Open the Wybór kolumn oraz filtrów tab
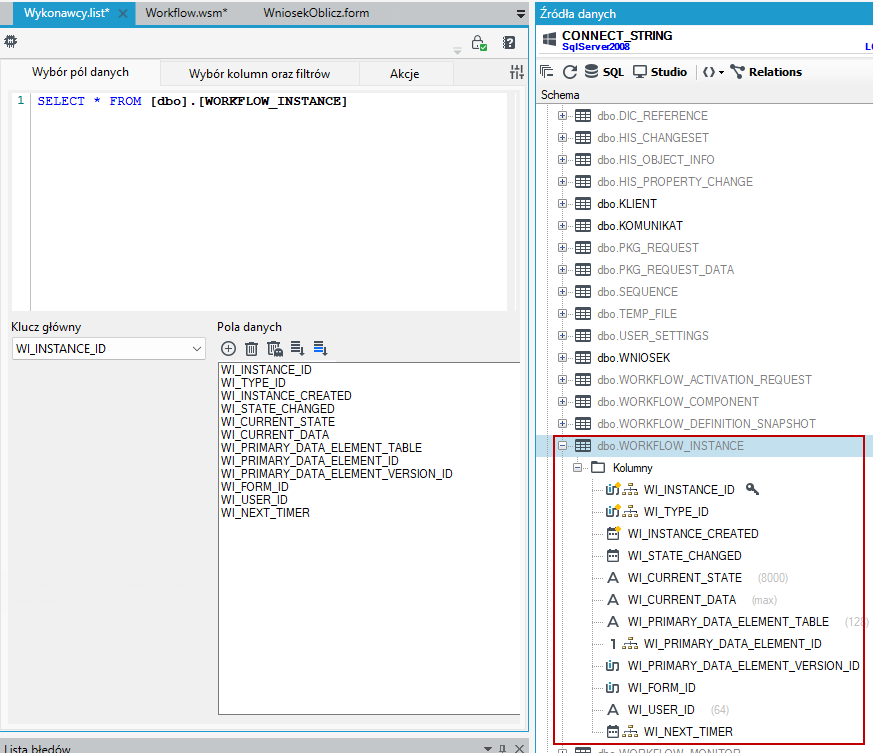873x753 pixels. pyautogui.click(x=259, y=74)
